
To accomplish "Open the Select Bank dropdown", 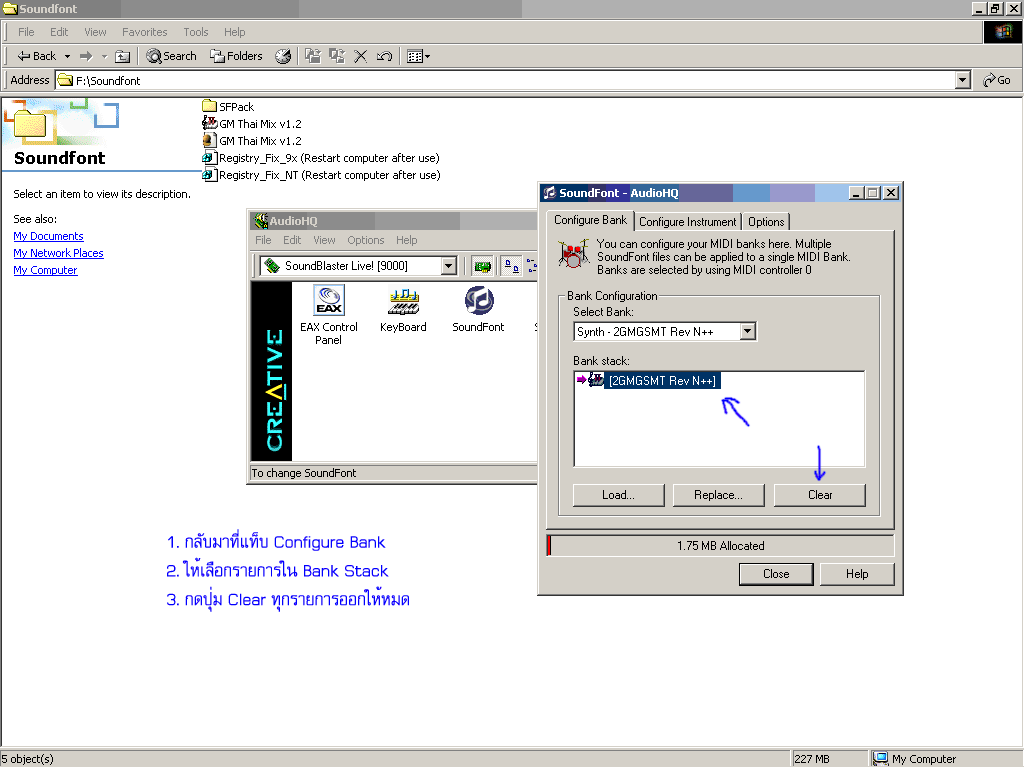I will click(x=748, y=331).
